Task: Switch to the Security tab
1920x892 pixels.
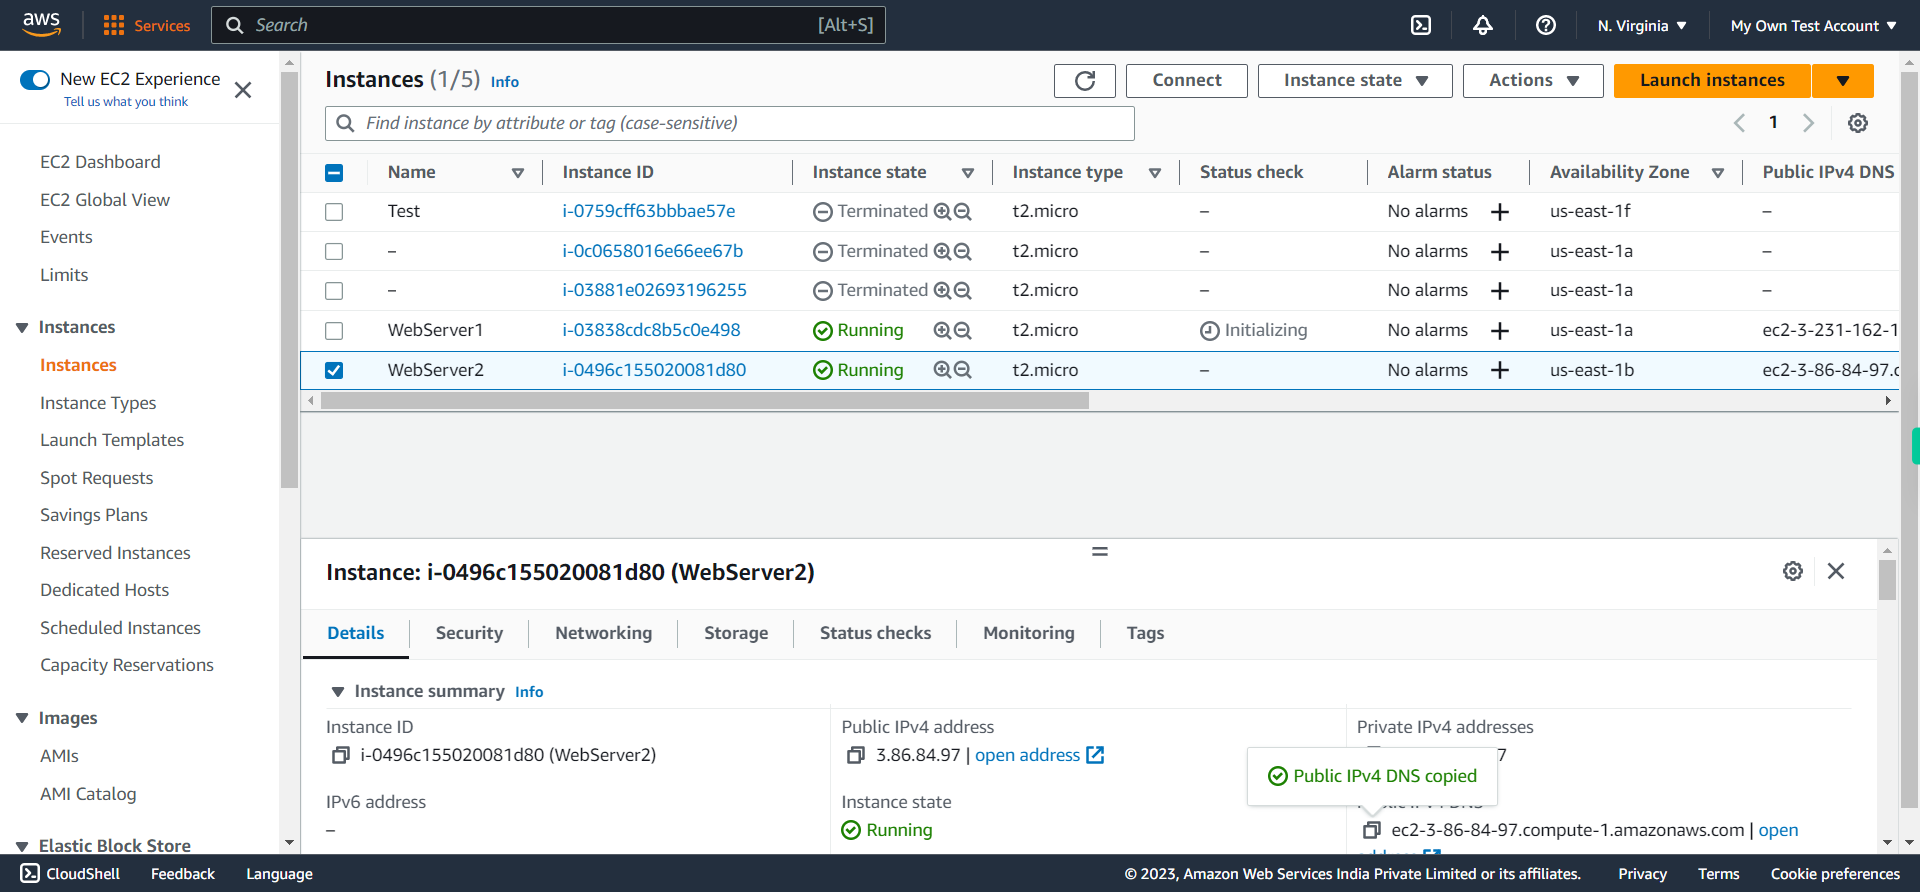Action: [469, 633]
